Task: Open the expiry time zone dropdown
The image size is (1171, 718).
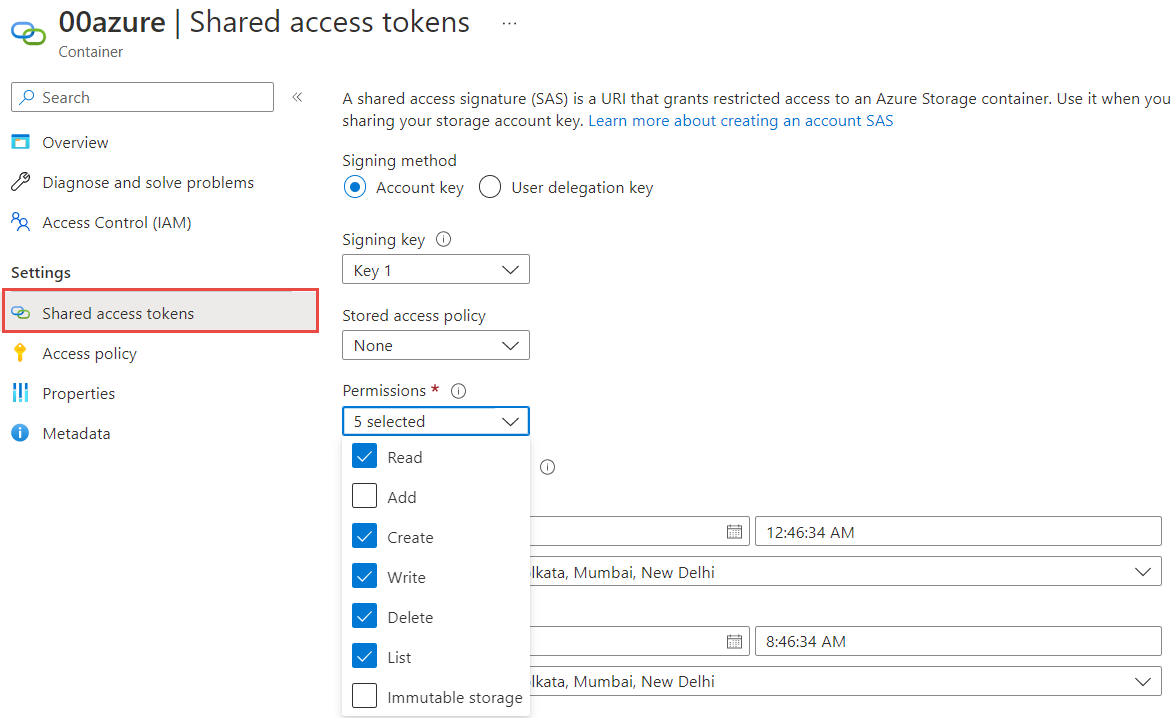Action: pos(845,681)
